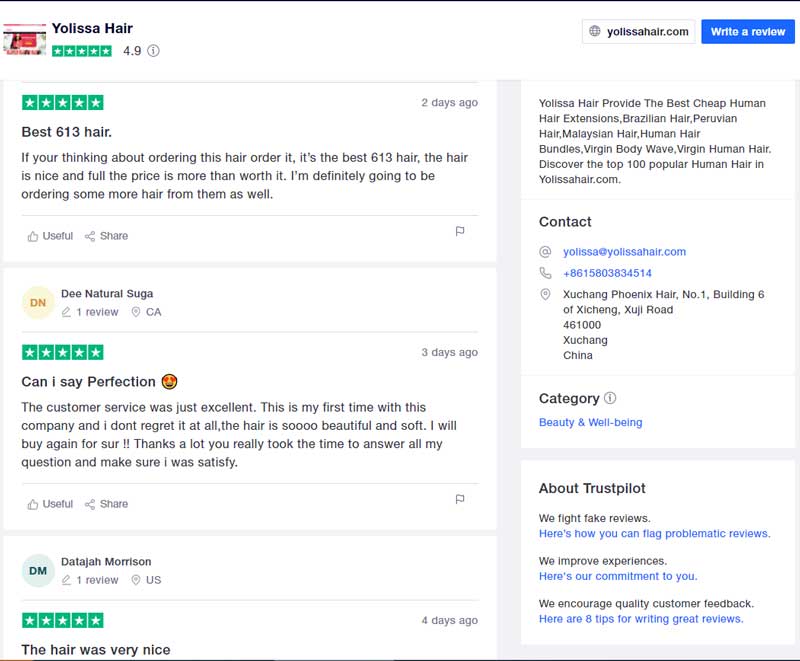The height and width of the screenshot is (661, 800).
Task: Call the +8615803834514 phone link
Action: coord(607,273)
